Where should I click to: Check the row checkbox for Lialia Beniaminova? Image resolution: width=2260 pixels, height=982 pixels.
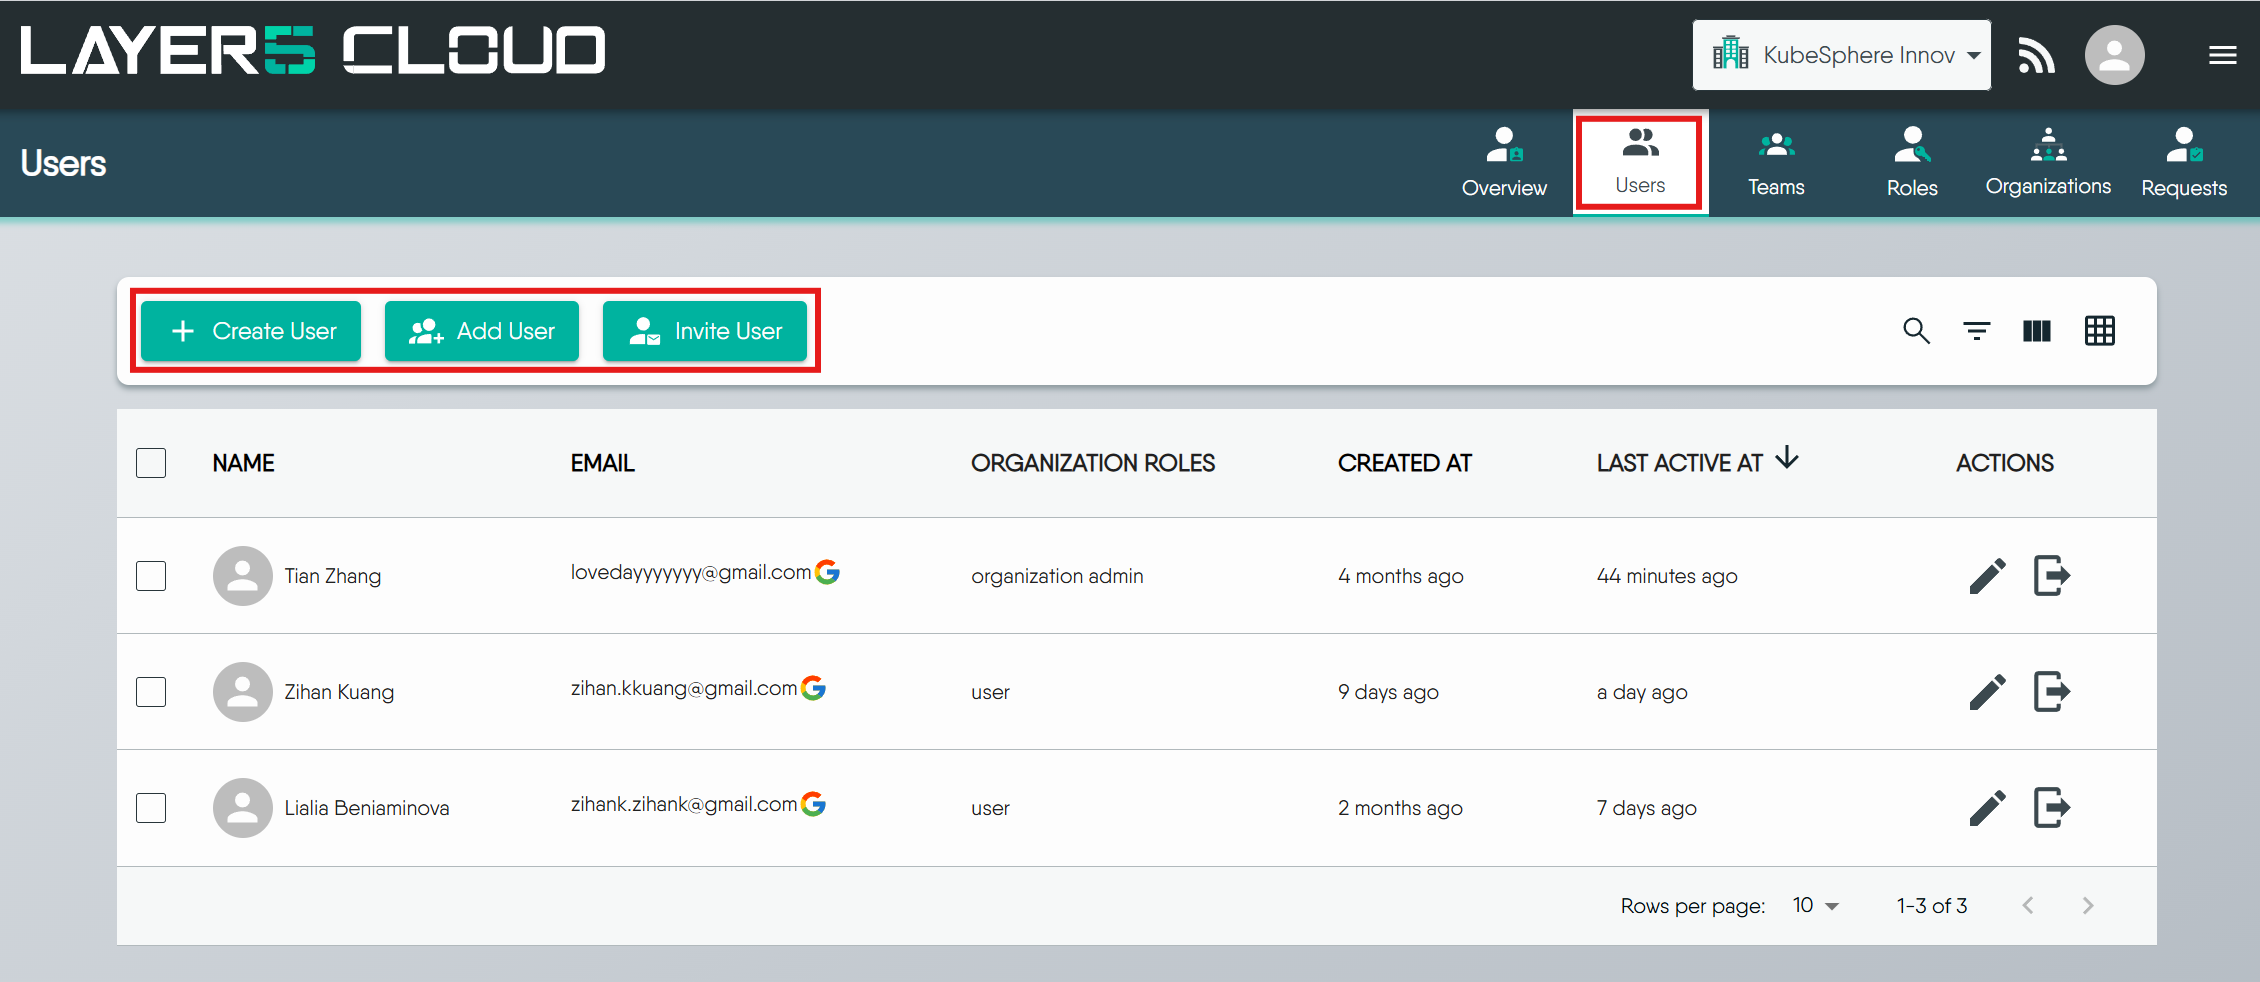tap(150, 808)
